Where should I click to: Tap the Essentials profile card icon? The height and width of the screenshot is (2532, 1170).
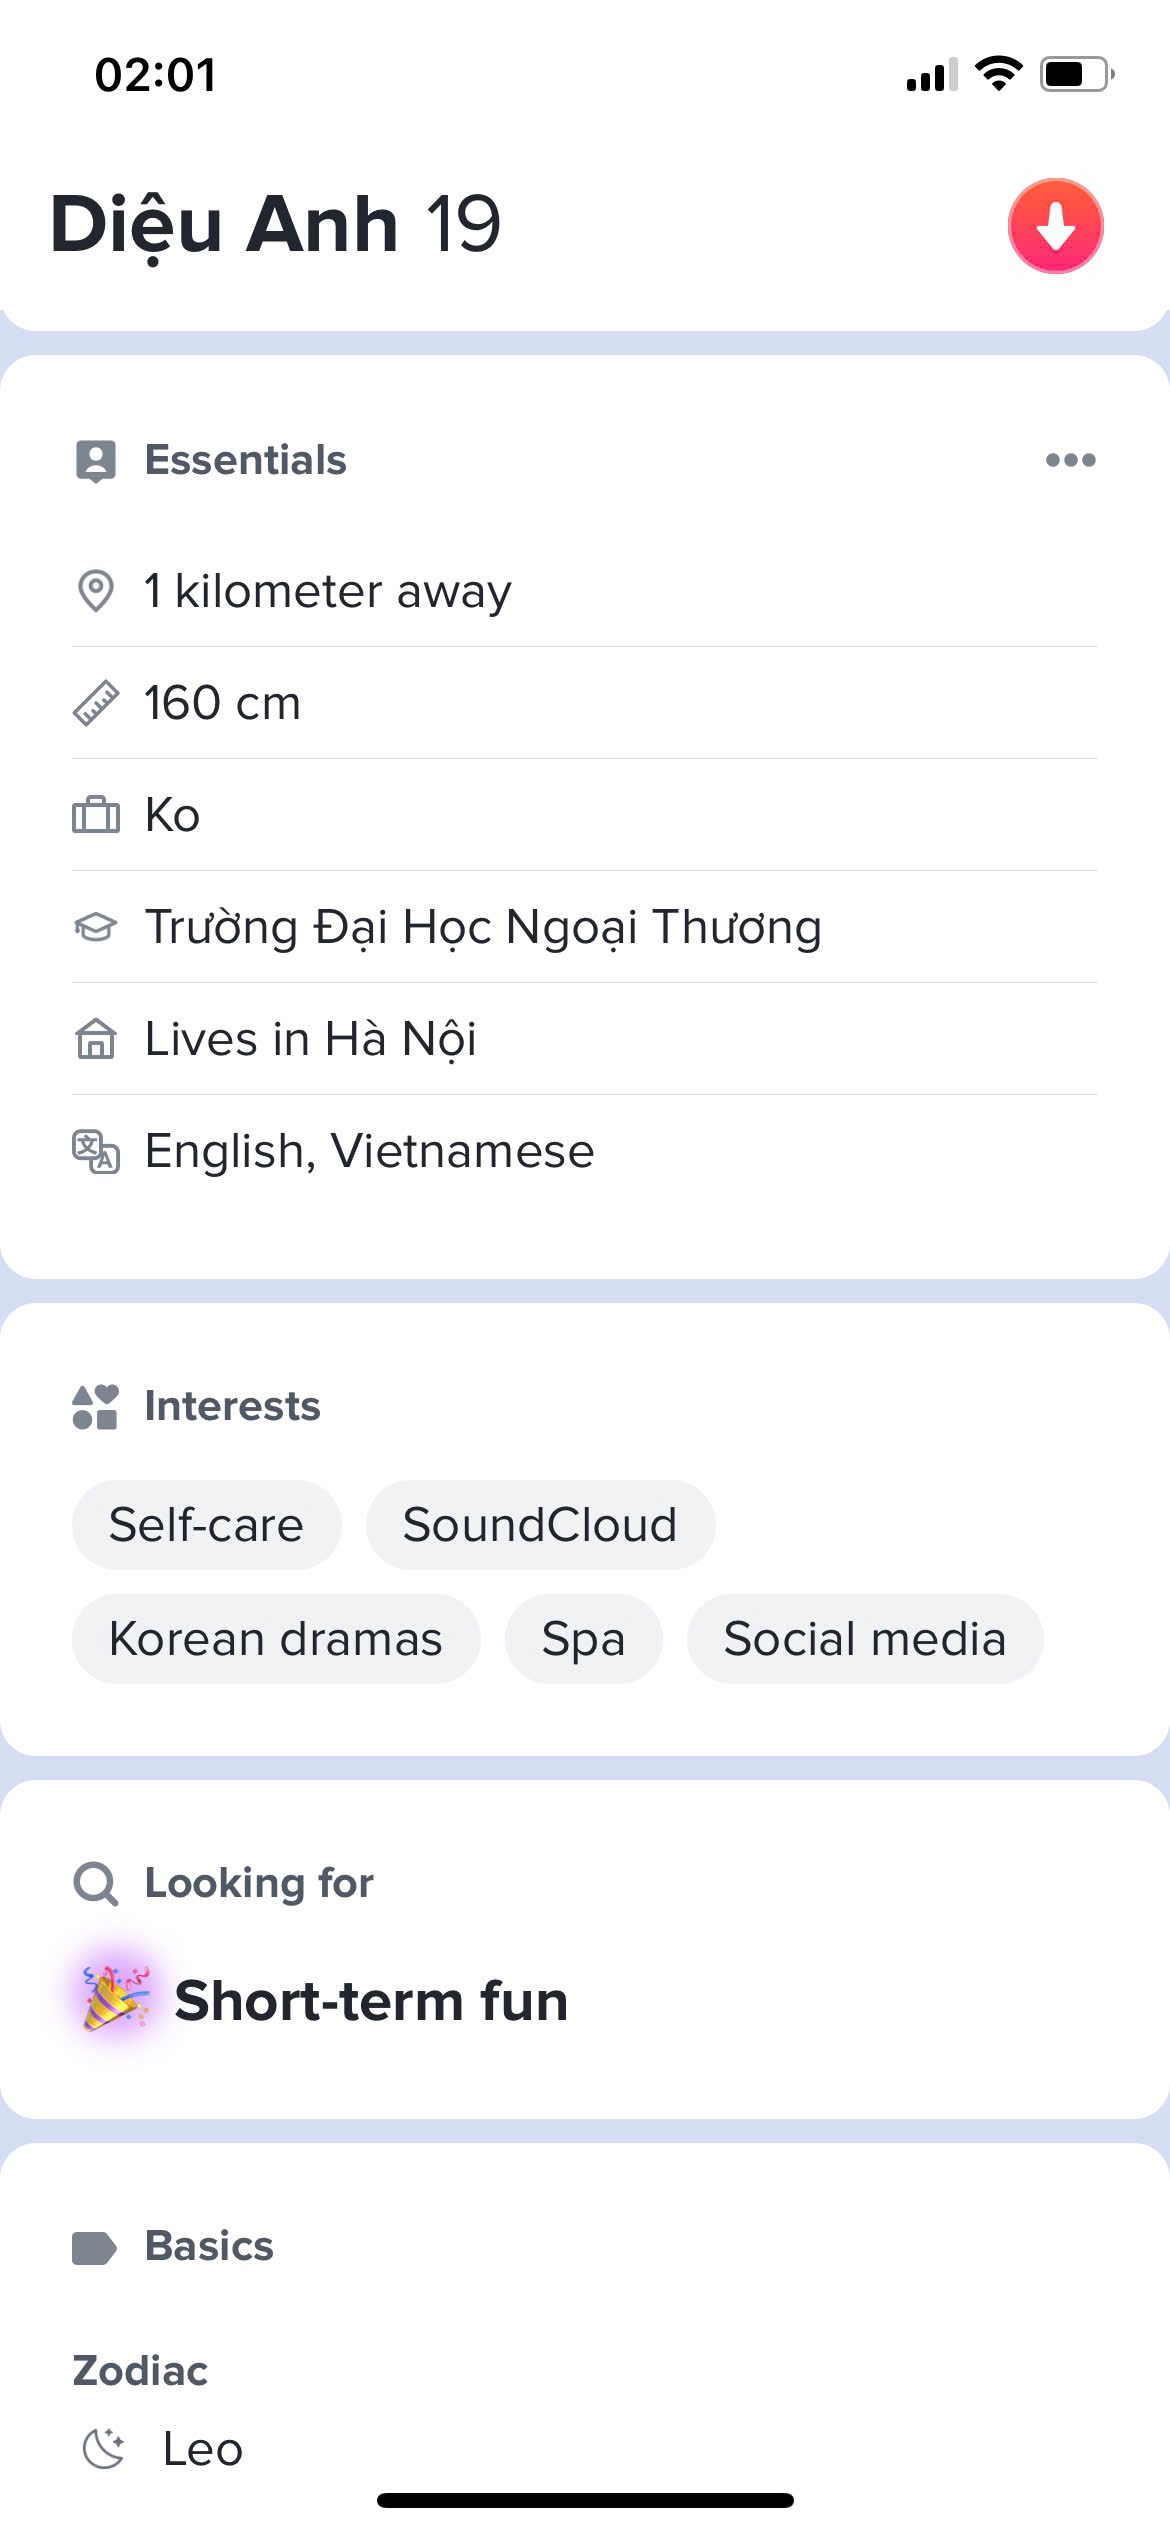96,461
